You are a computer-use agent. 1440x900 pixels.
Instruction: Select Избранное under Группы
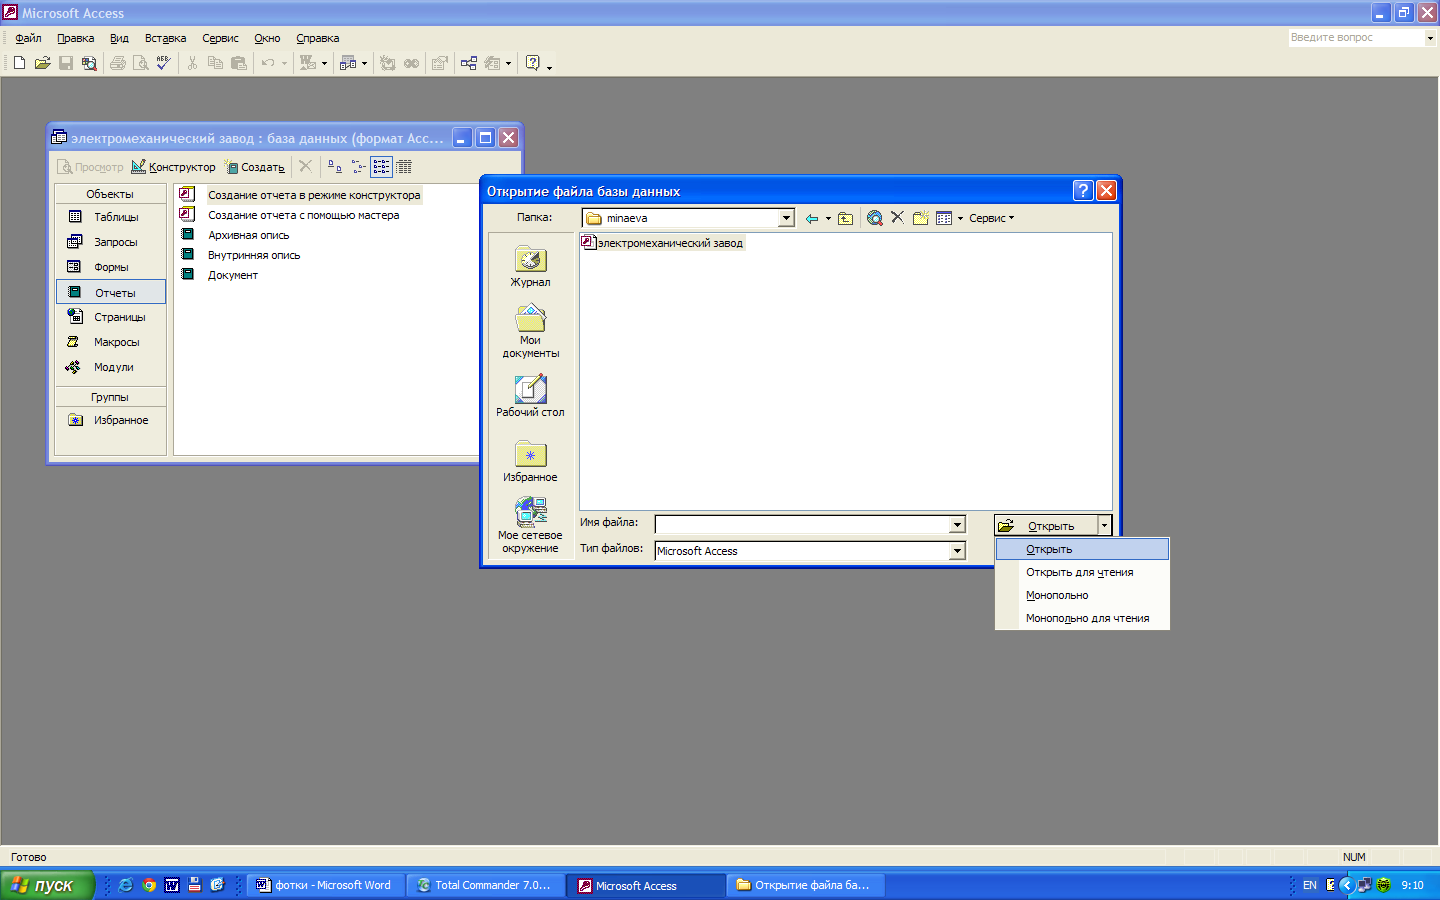(x=110, y=420)
